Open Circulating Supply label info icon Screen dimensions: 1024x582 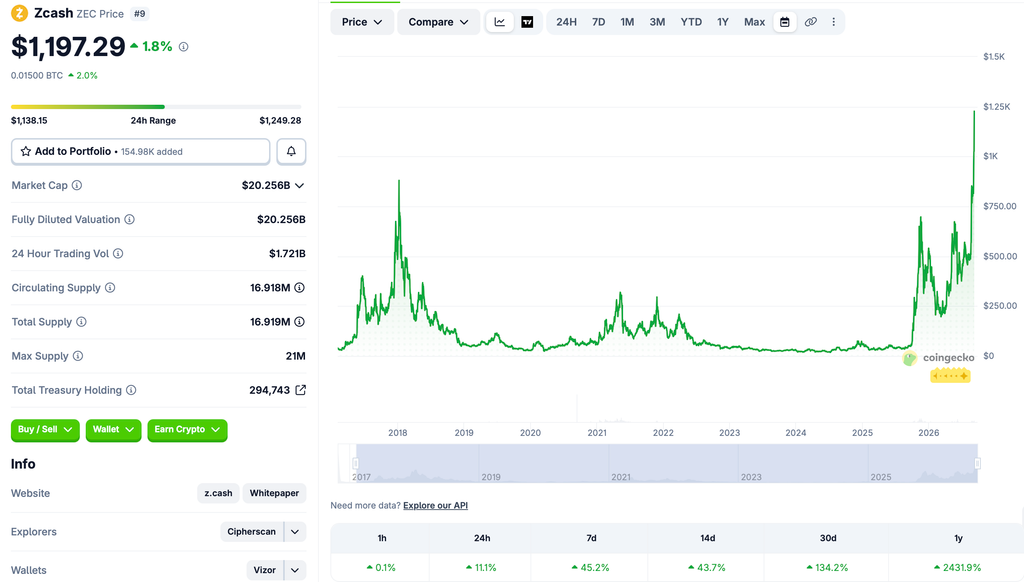tap(110, 287)
